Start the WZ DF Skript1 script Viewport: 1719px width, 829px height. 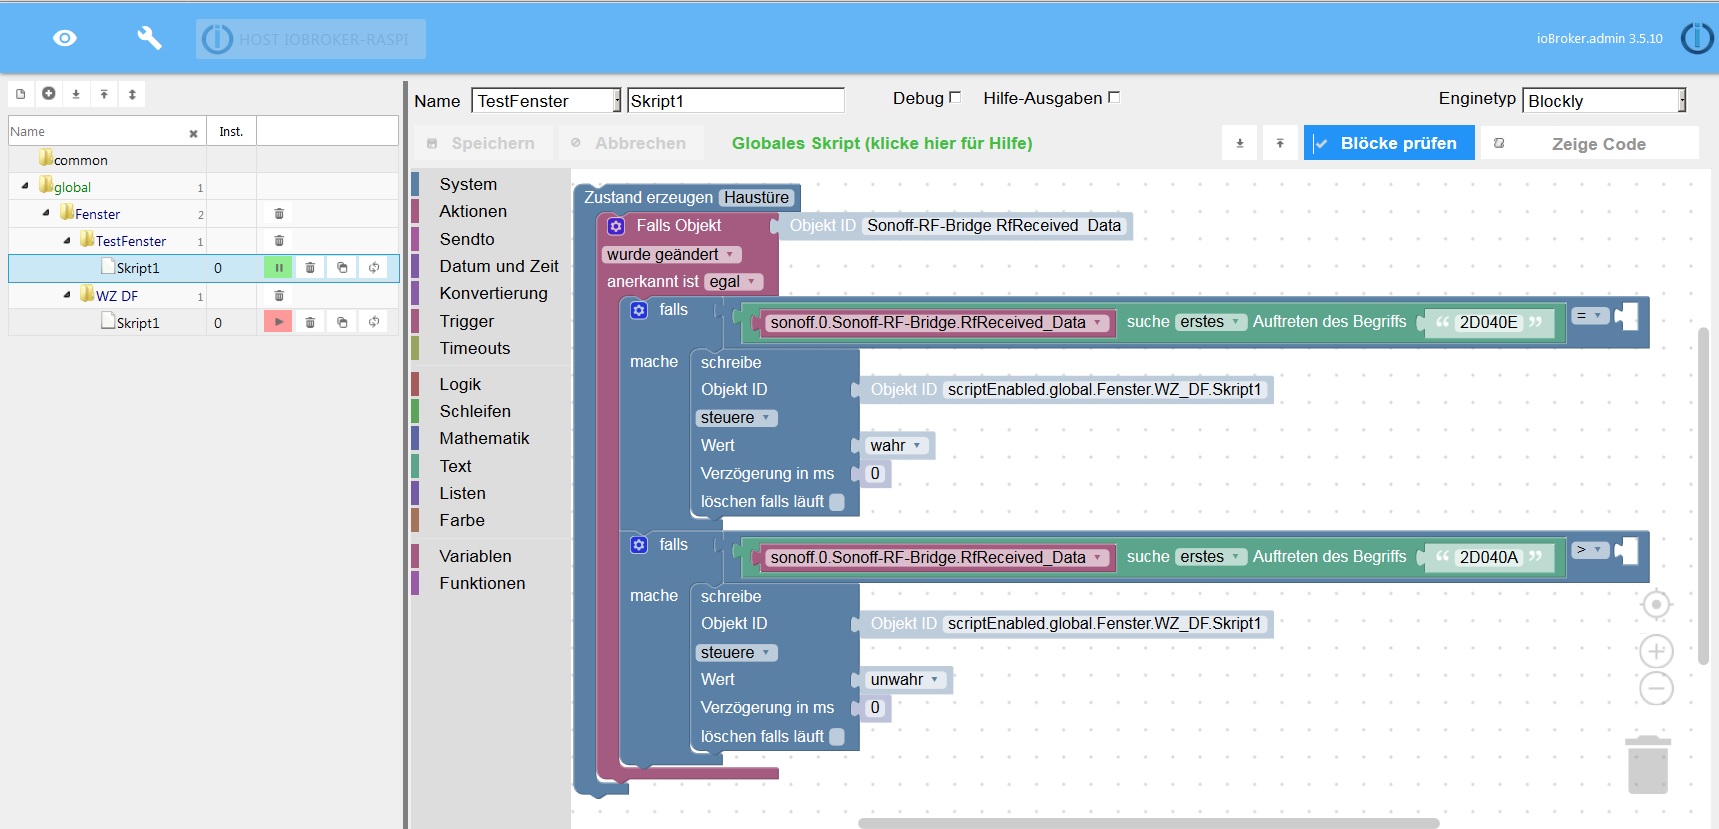[x=278, y=322]
